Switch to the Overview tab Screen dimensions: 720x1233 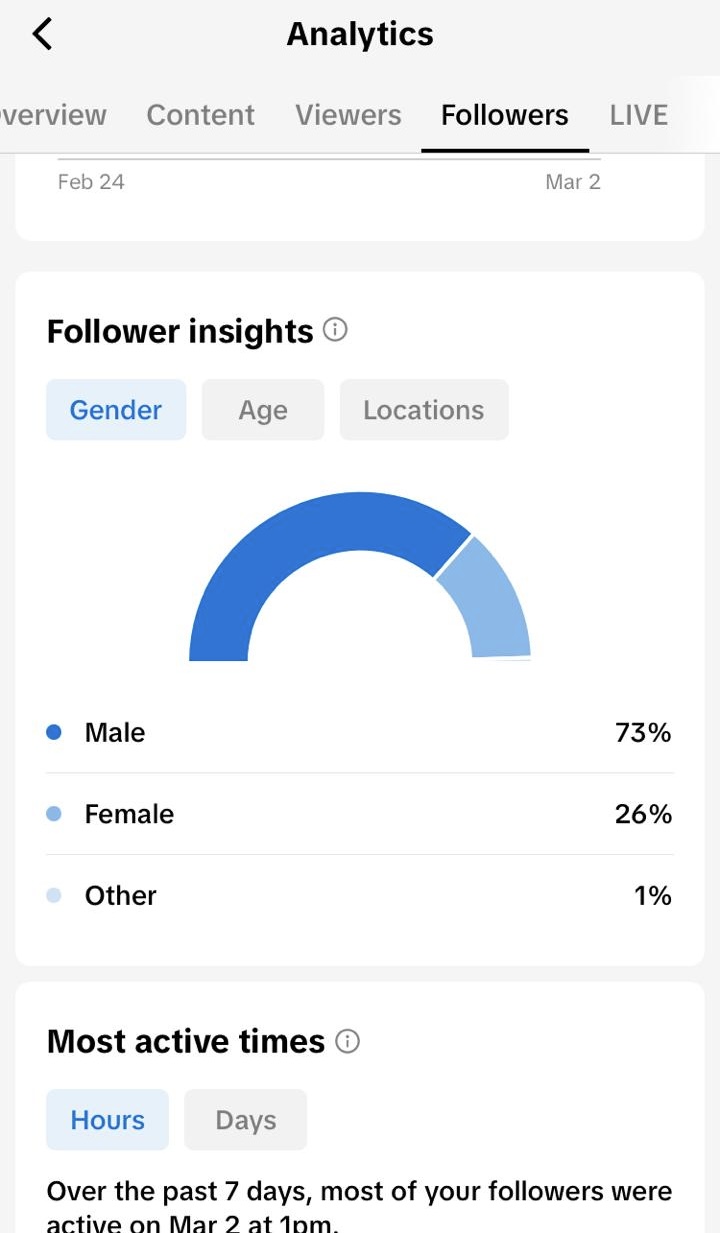coord(53,115)
